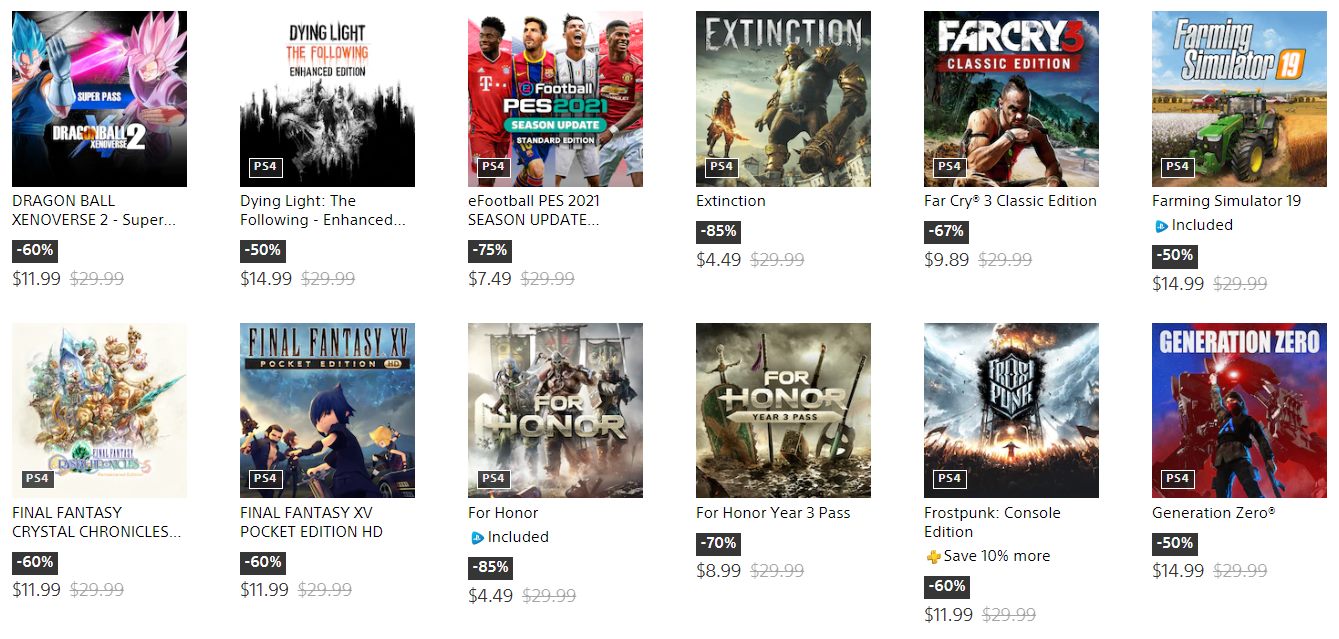The image size is (1339, 639).
Task: Click the -70% badge for Year 3 Pass
Action: coord(718,543)
